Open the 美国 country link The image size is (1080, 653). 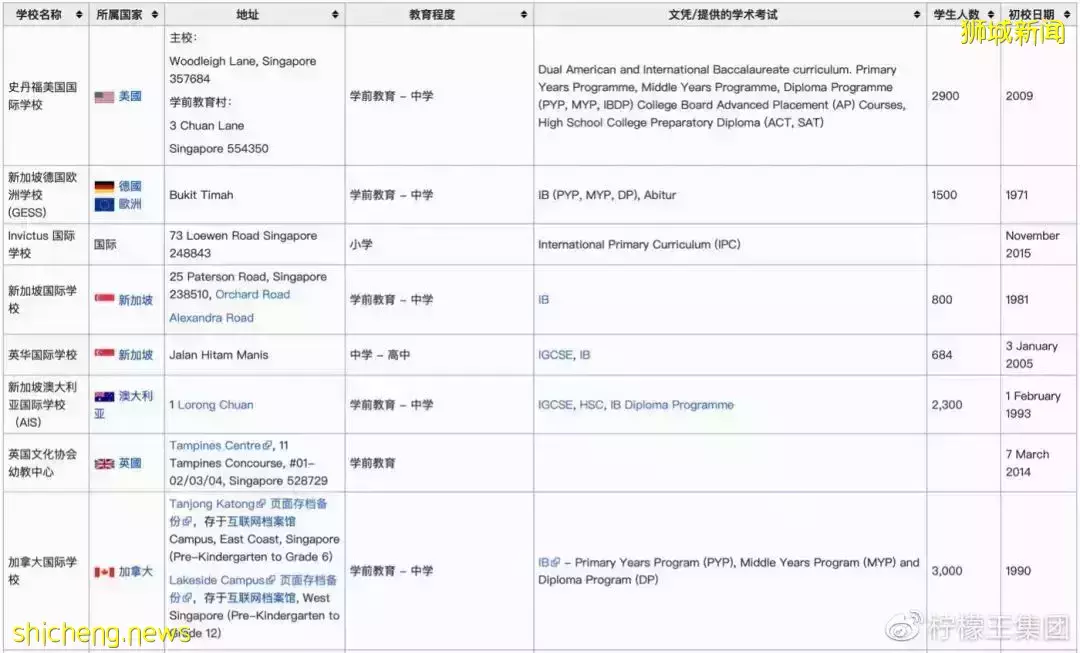(x=130, y=96)
